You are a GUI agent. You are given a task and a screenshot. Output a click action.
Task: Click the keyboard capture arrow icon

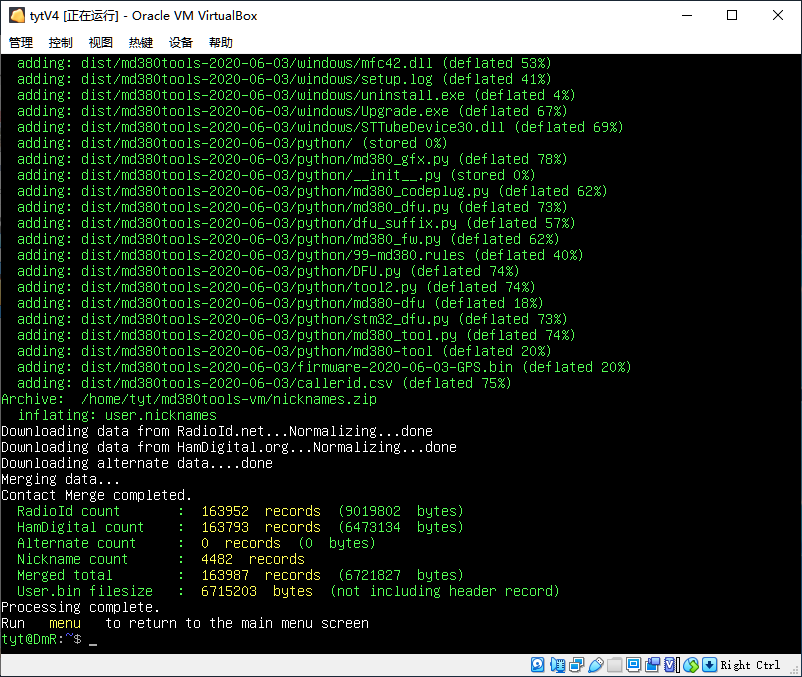[710, 665]
